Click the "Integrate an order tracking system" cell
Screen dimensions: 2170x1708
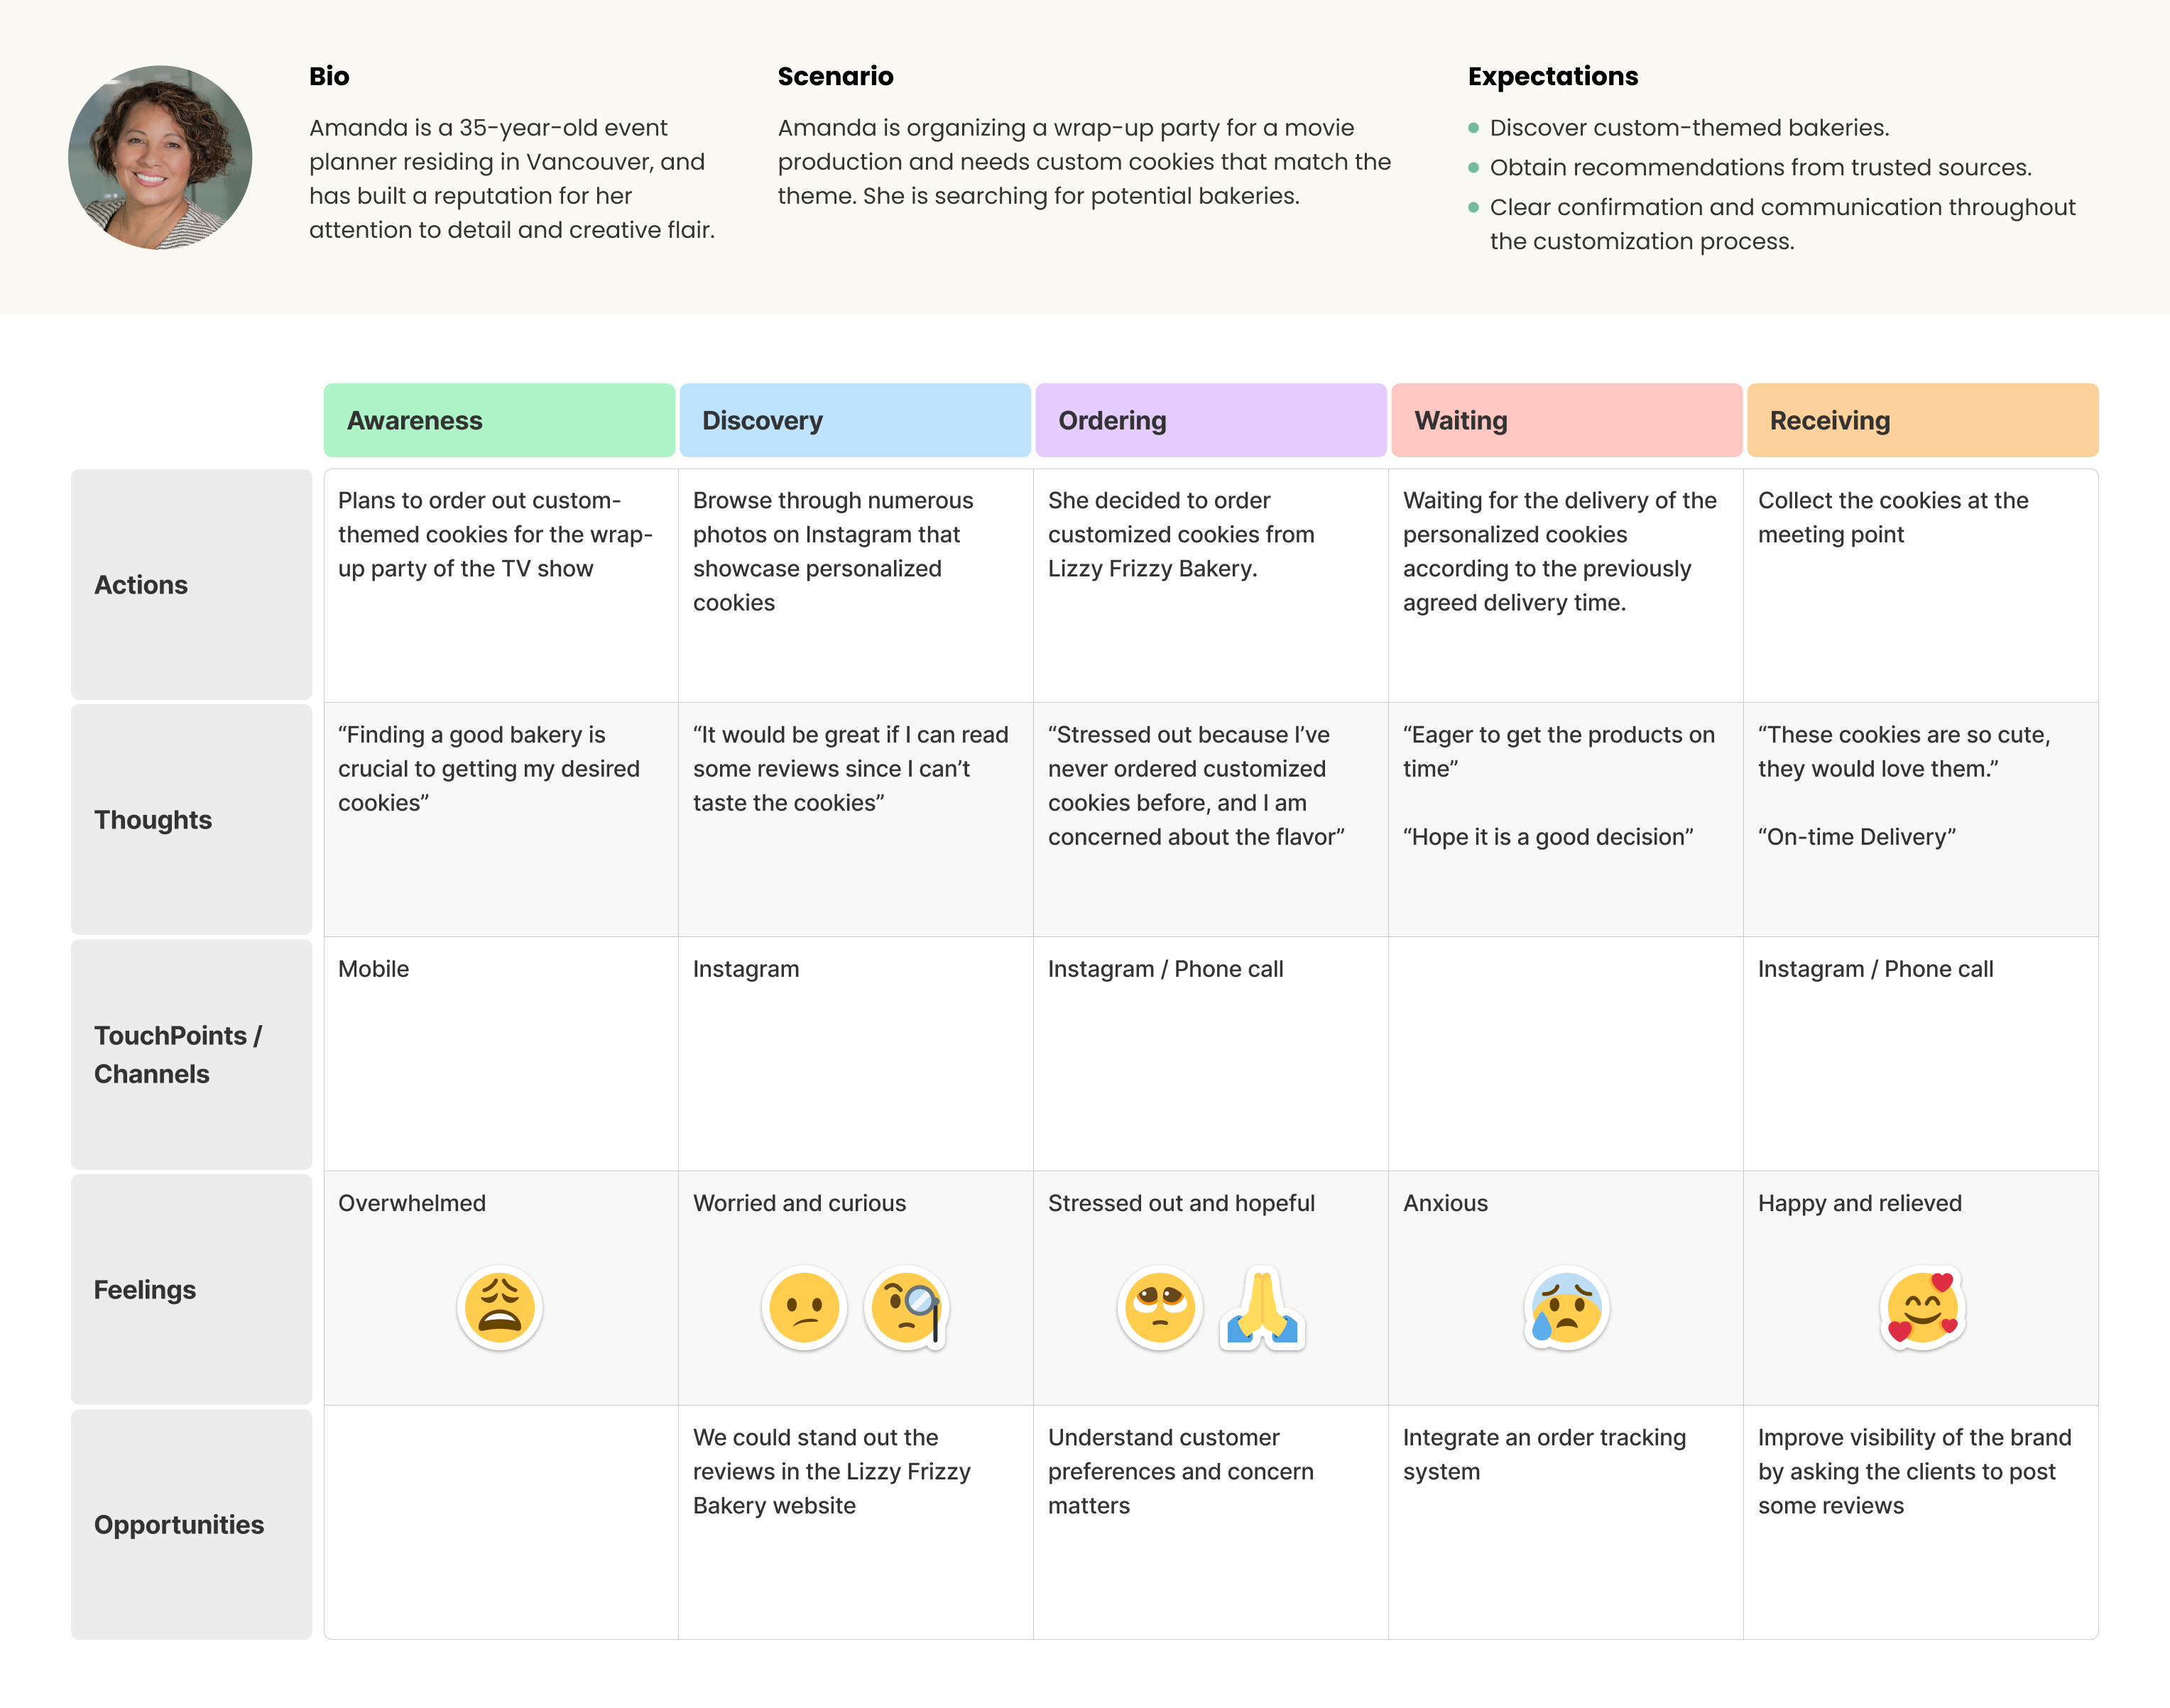pyautogui.click(x=1545, y=1455)
